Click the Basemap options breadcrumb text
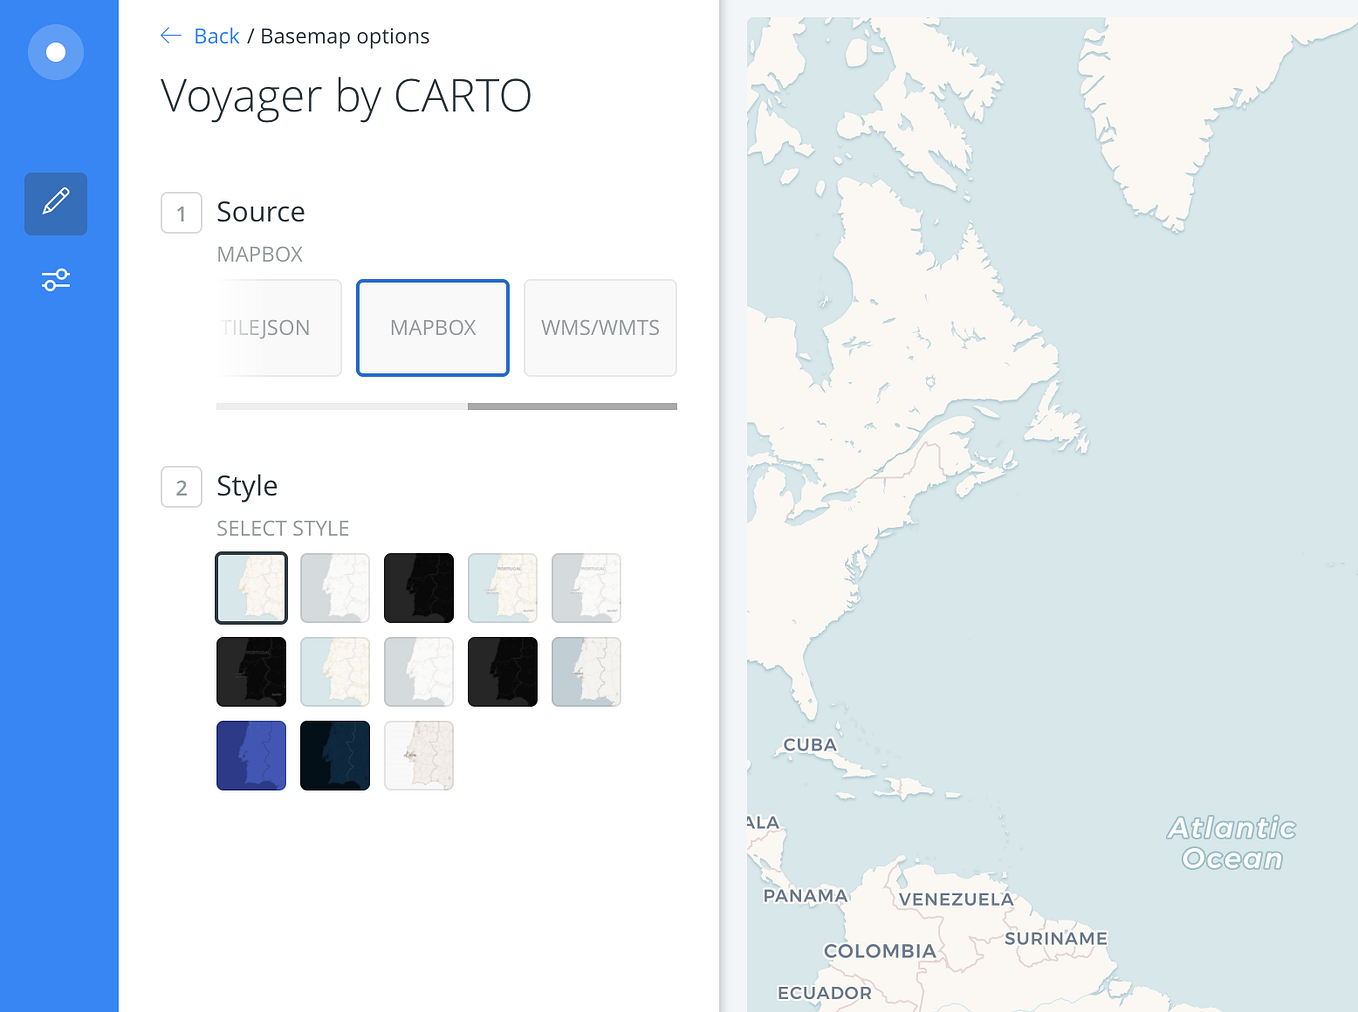Image resolution: width=1358 pixels, height=1012 pixels. [344, 35]
